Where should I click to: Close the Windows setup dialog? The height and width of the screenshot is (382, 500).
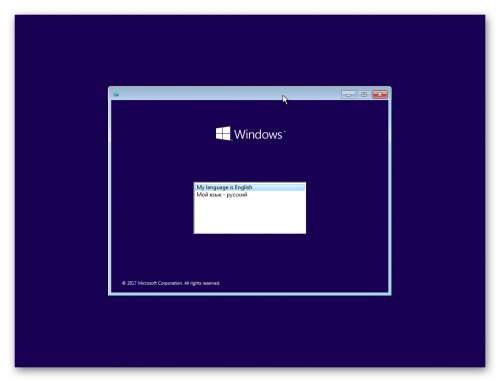tap(380, 95)
